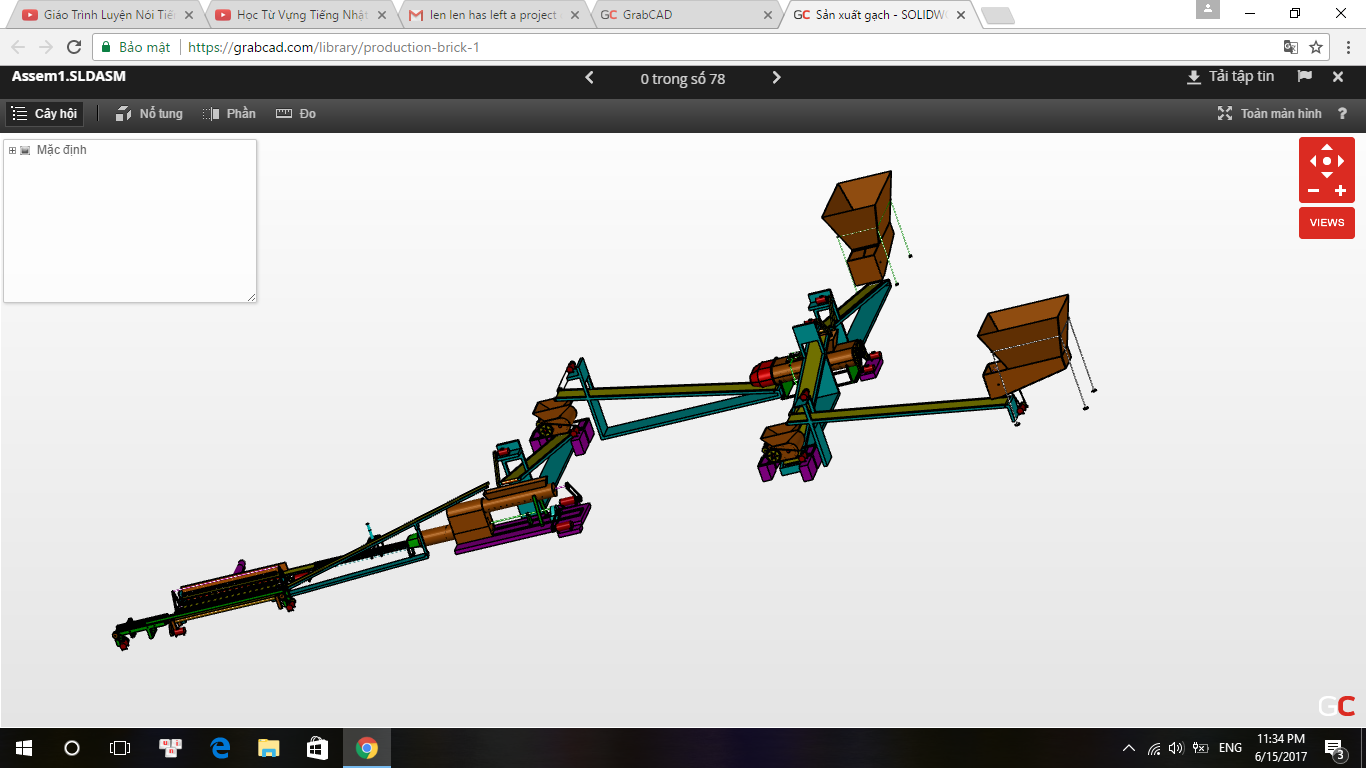Close the Học Từ Vựng Tiếng Nhật tab

[381, 15]
